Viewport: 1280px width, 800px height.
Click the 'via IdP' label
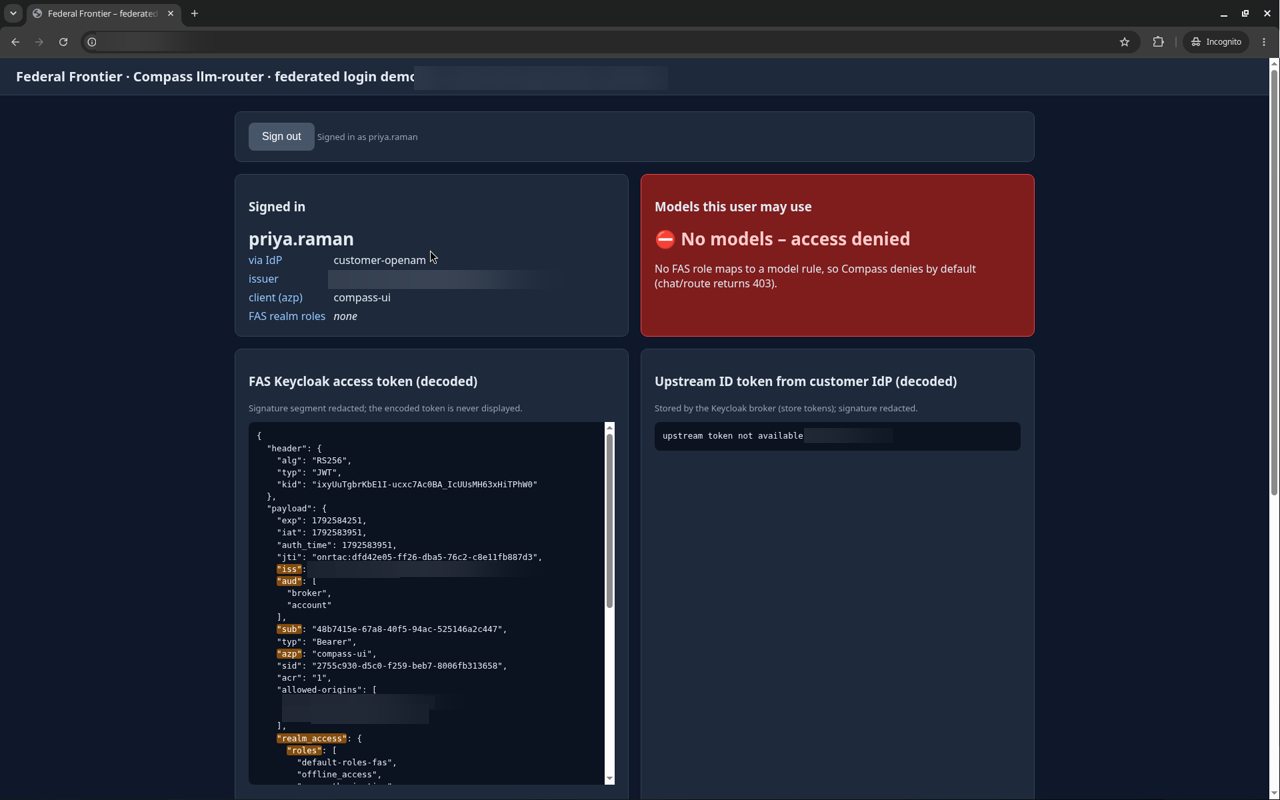(265, 260)
